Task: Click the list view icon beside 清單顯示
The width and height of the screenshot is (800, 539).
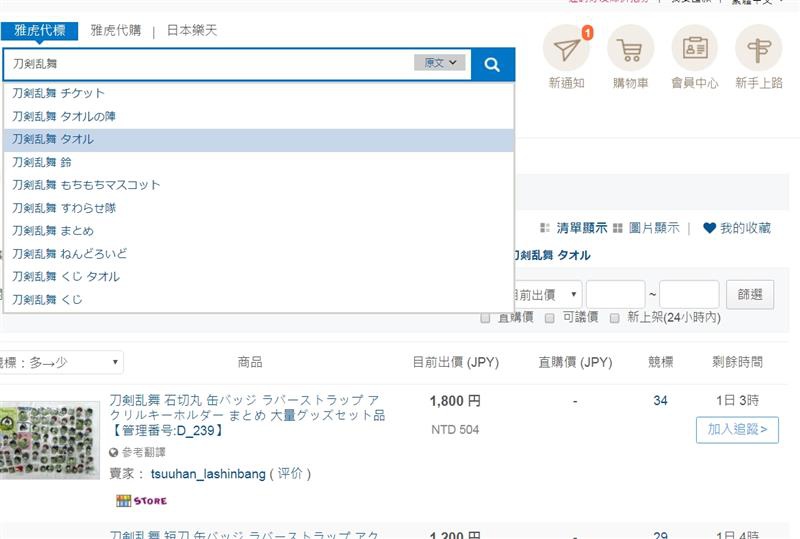Action: pos(545,228)
